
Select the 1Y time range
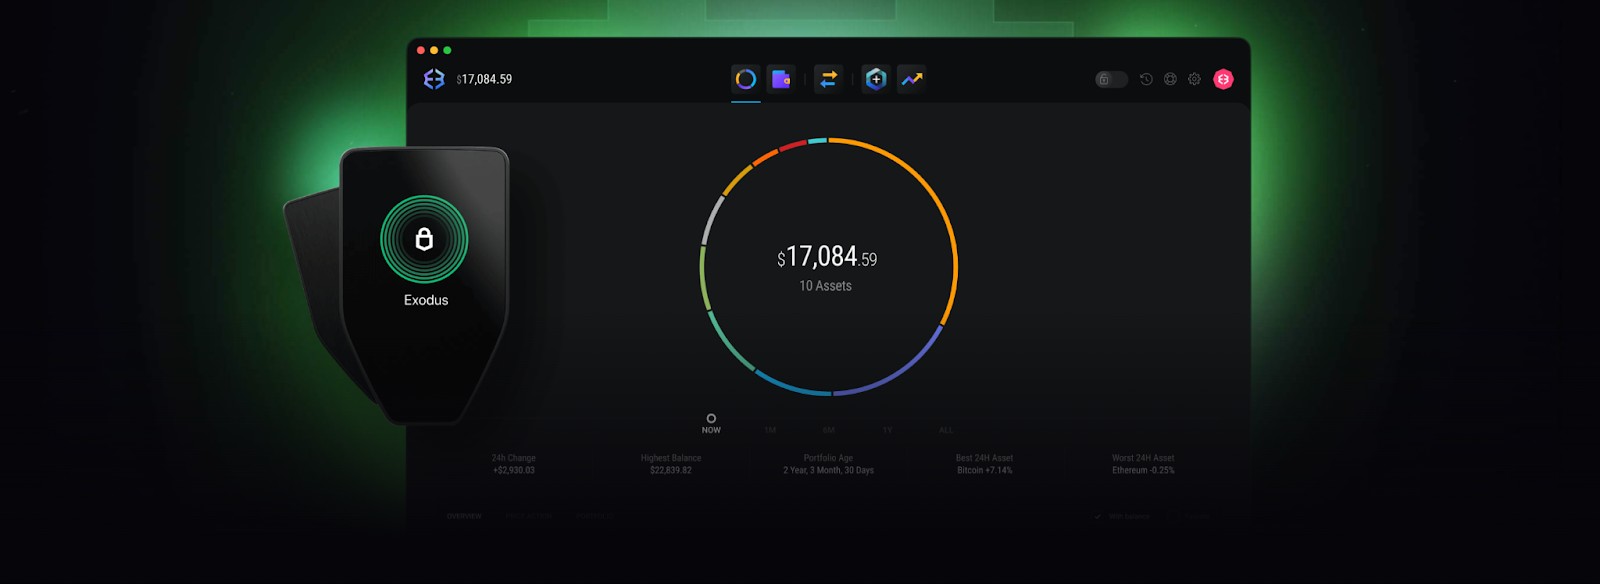887,430
